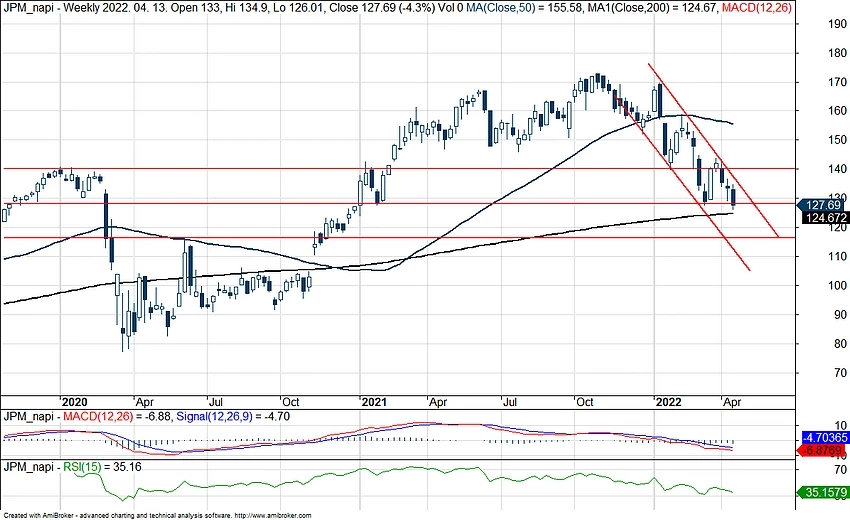Click the 170 price axis label
The width and height of the screenshot is (850, 520).
838,82
